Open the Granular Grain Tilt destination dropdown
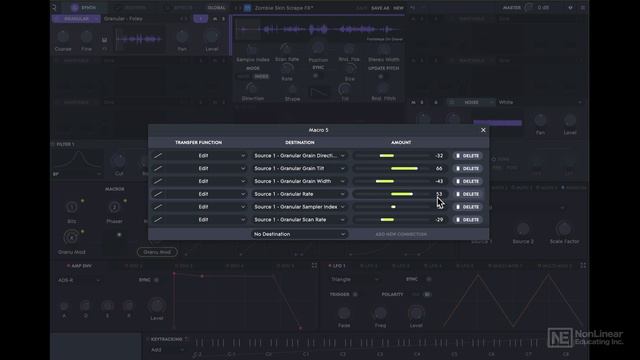The width and height of the screenshot is (640, 360). [299, 168]
